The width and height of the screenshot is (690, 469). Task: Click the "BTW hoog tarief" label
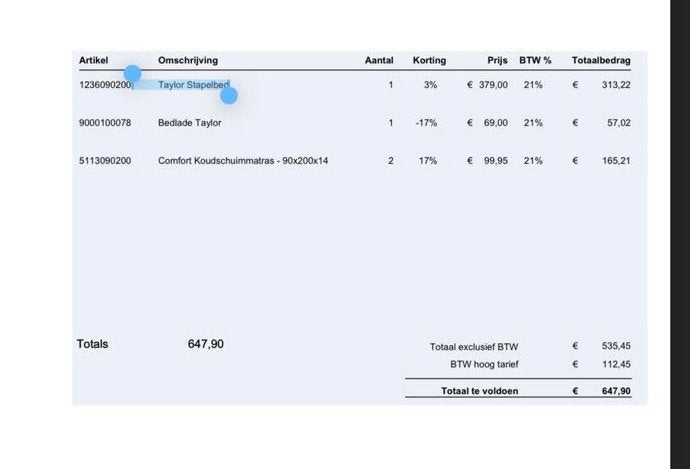pos(484,364)
